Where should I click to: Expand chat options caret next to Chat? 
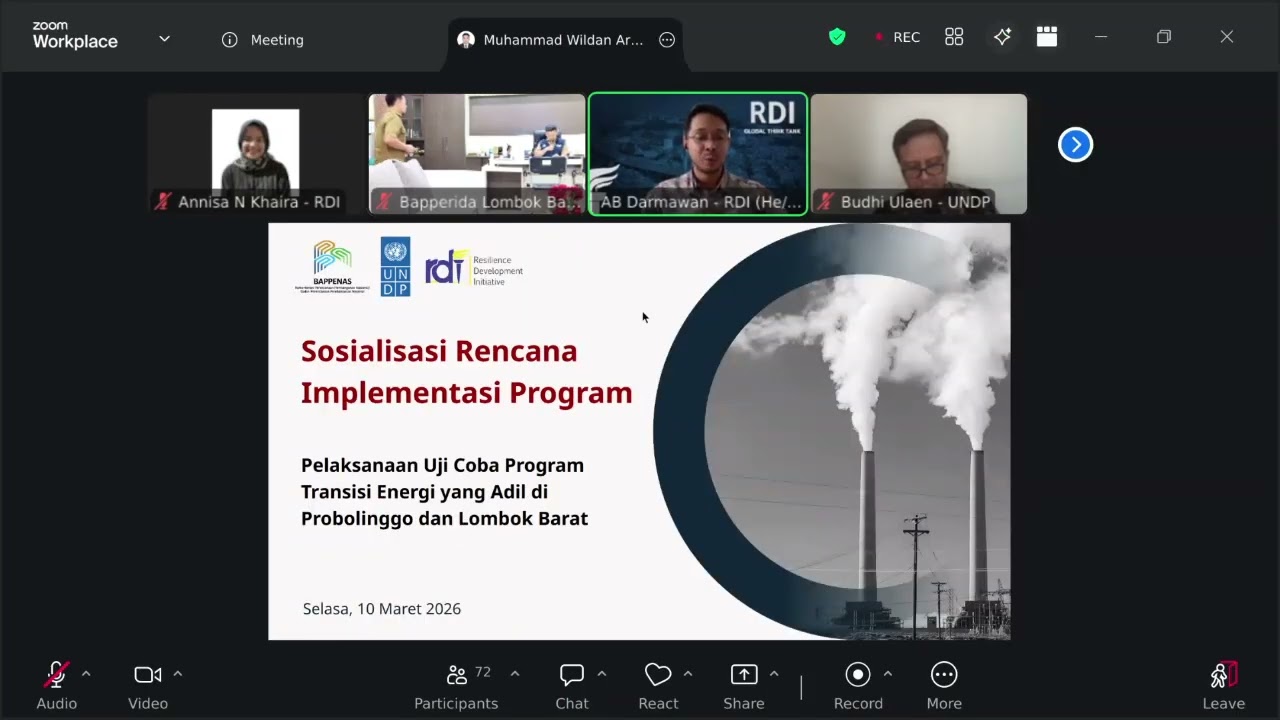point(602,674)
